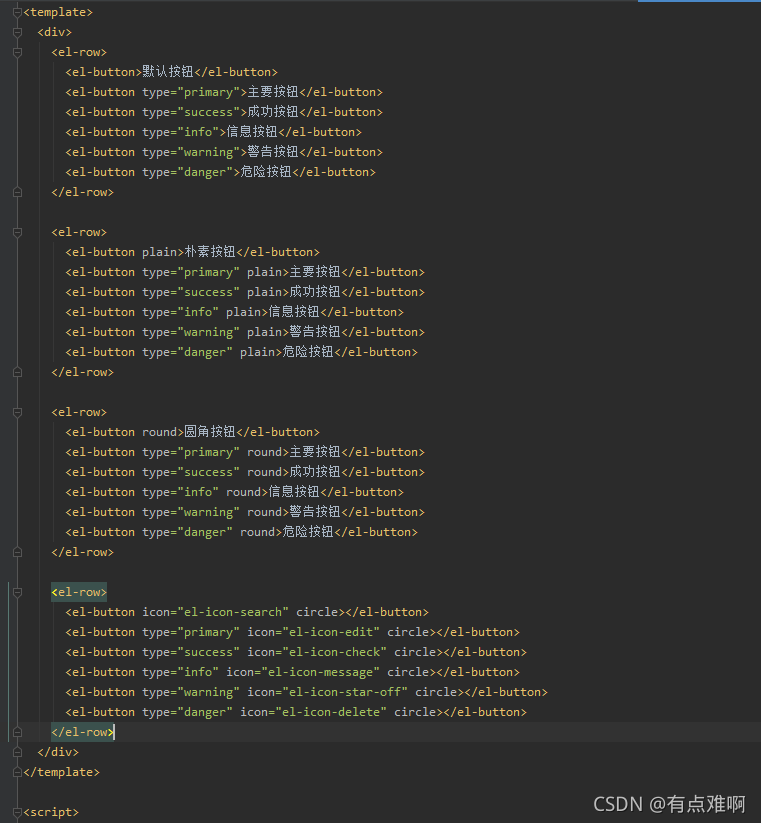Click the success 成功按钮 line without plain or round
Screen dimensions: 761x823
[x=224, y=112]
